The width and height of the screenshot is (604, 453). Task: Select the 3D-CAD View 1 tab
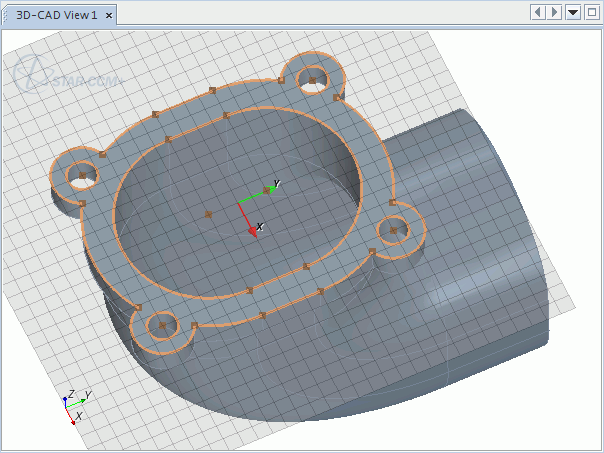click(56, 15)
